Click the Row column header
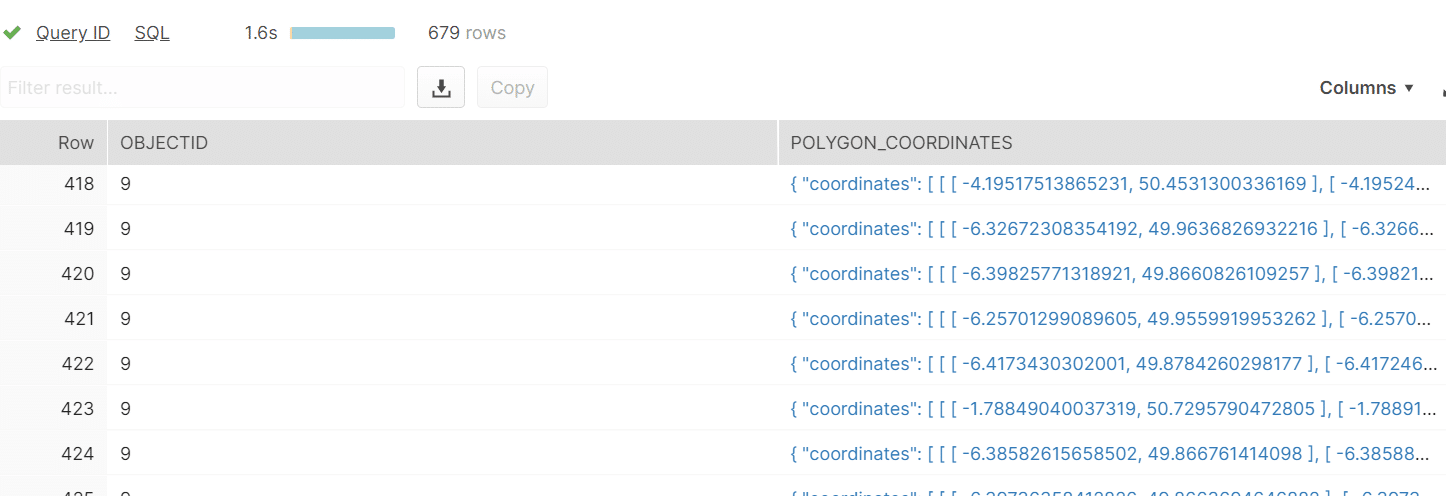The image size is (1446, 496). click(53, 143)
